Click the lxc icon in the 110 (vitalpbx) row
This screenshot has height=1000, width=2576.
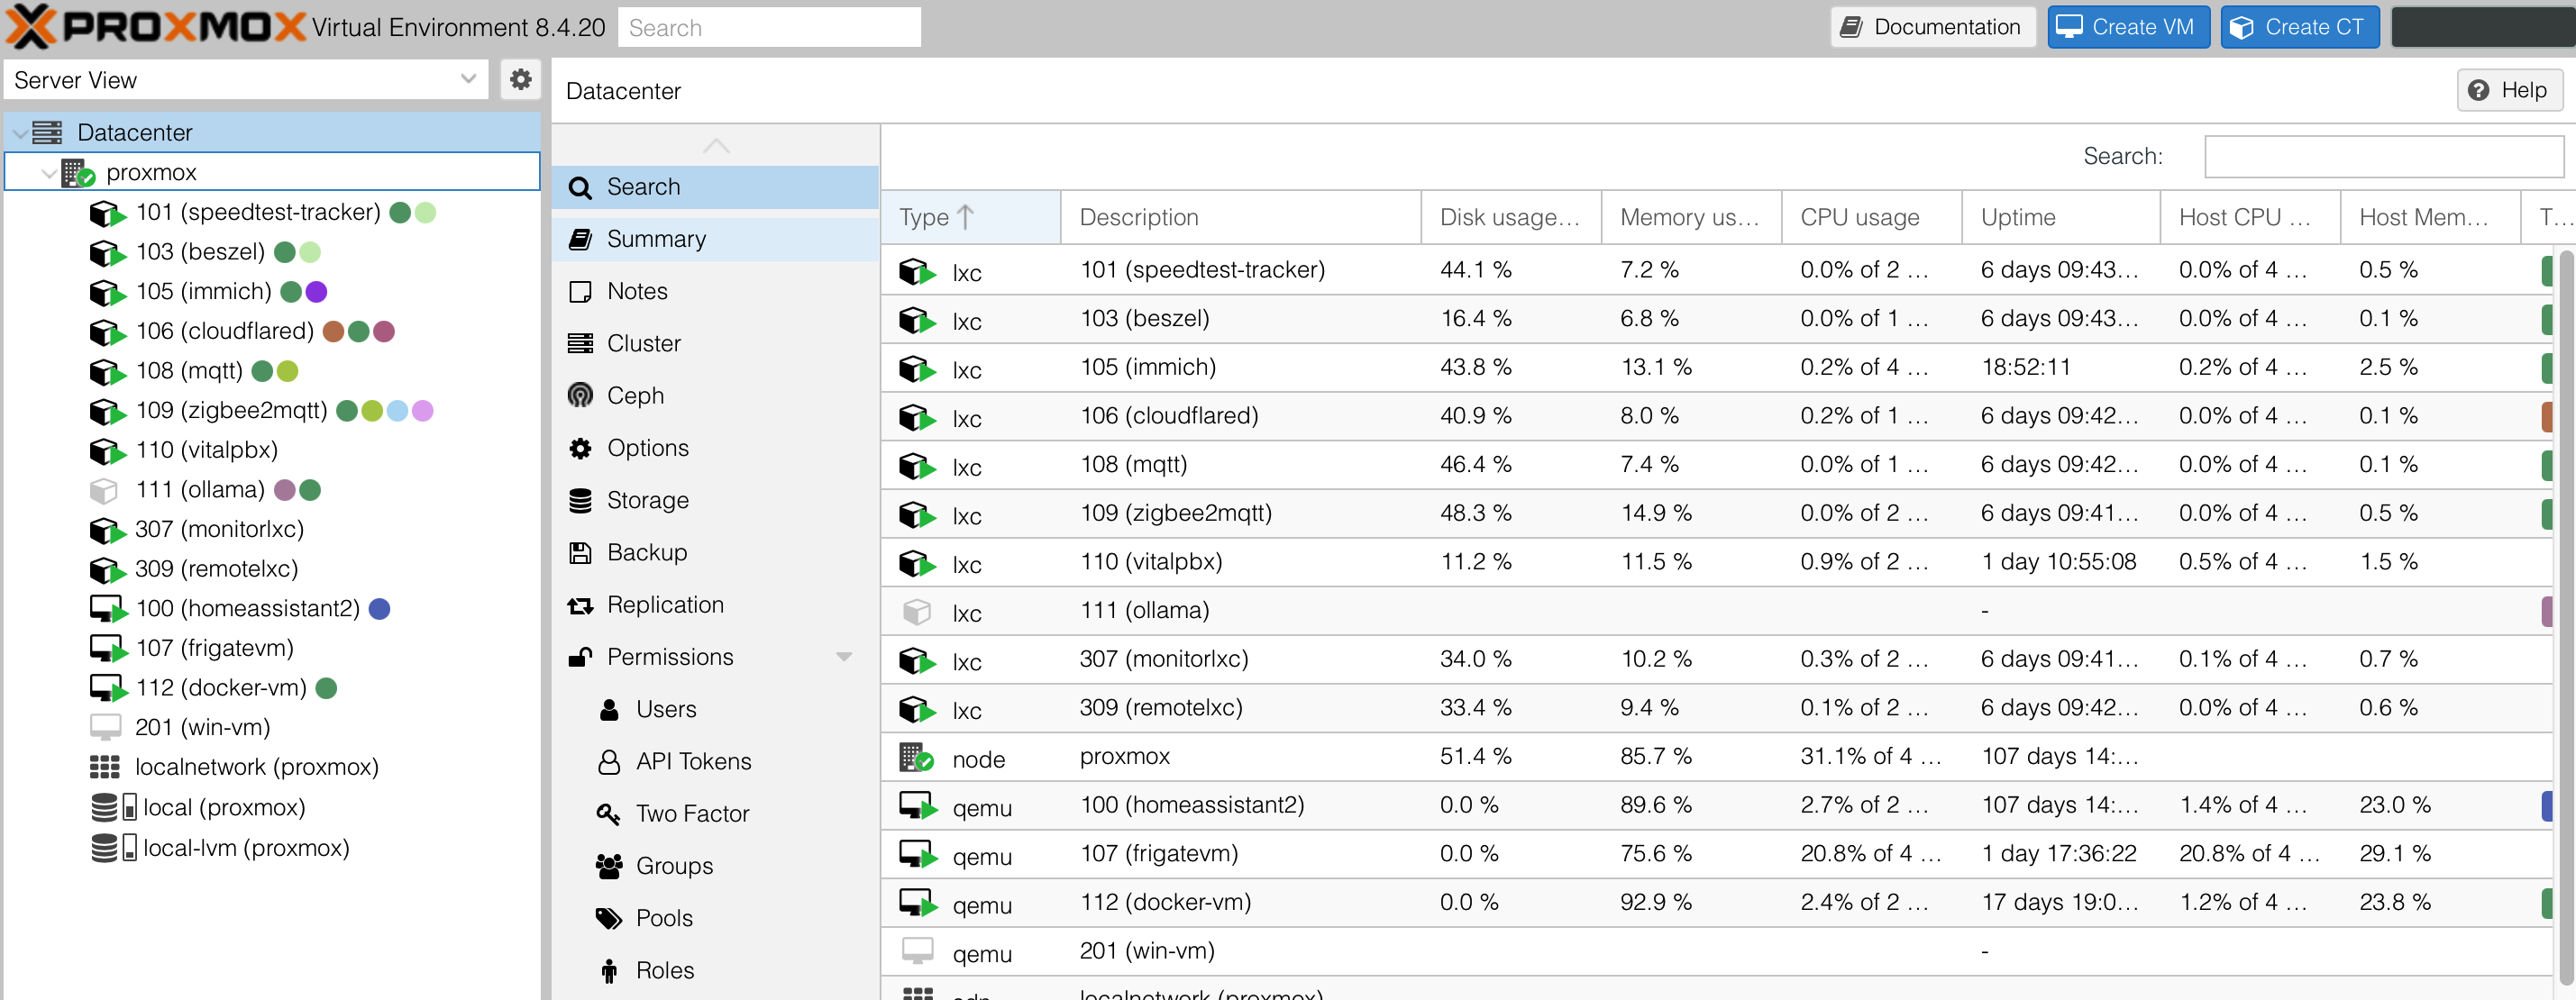point(917,563)
